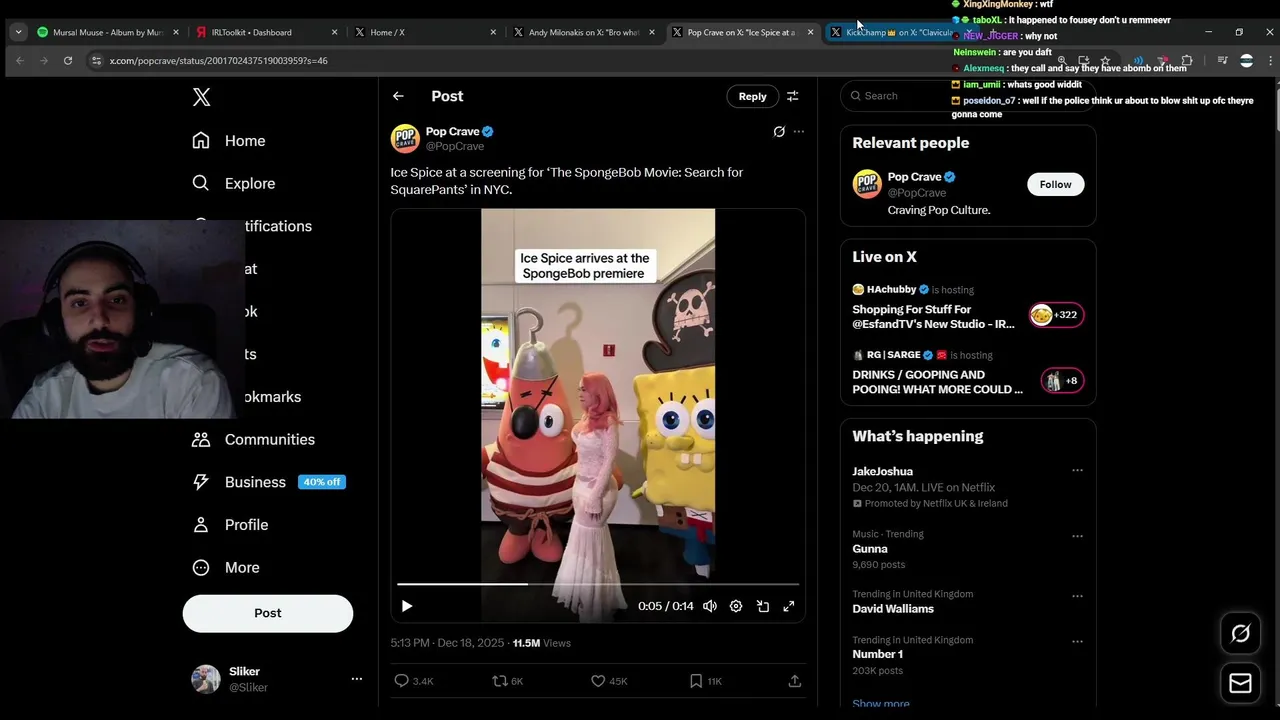
Task: View site information icon in address bar
Action: 96,61
